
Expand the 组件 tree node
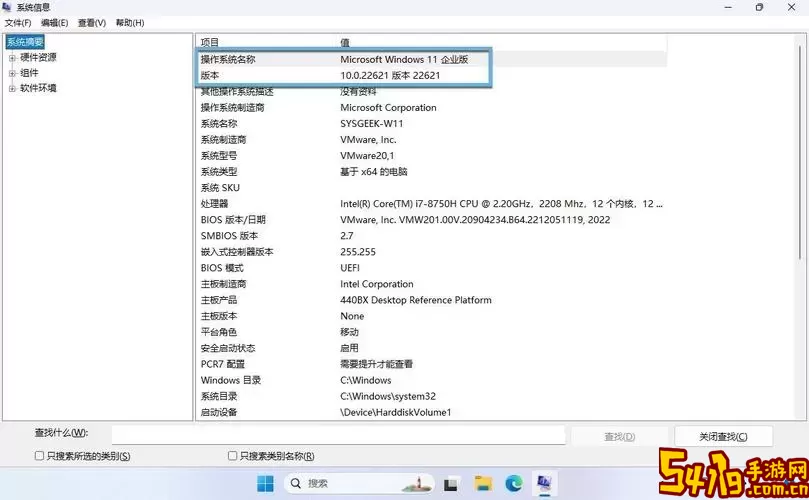pyautogui.click(x=12, y=73)
